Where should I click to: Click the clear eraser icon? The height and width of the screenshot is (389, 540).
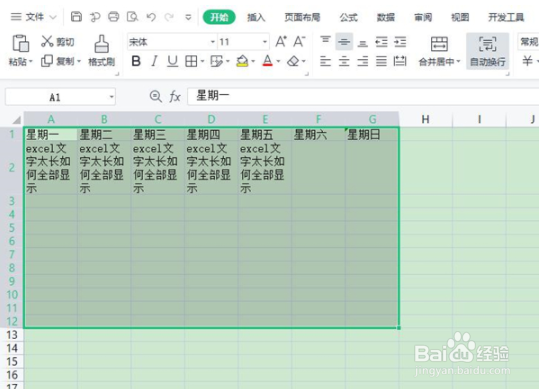coord(293,61)
